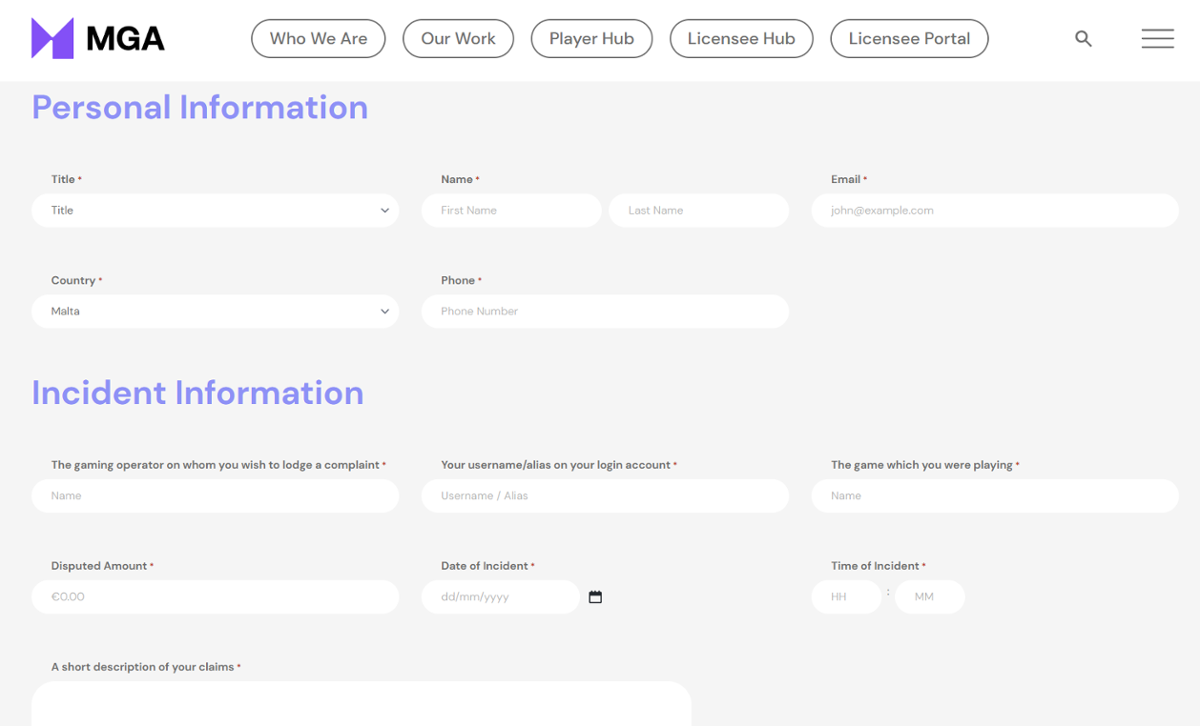1200x726 pixels.
Task: Click the First Name input field
Action: click(511, 210)
